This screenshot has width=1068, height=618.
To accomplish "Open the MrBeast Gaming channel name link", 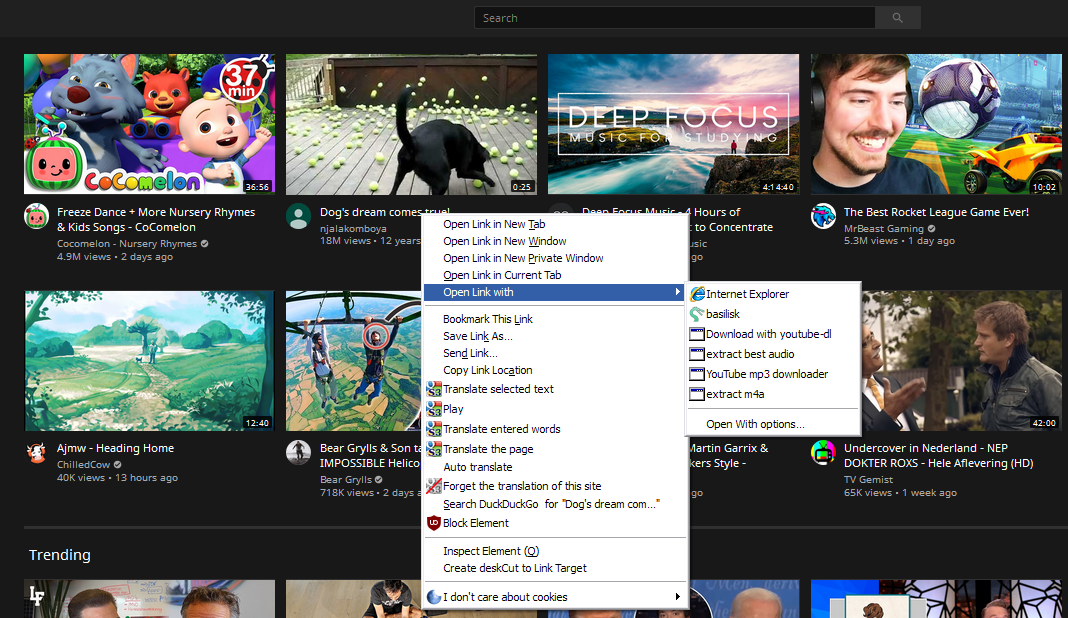I will [x=883, y=229].
